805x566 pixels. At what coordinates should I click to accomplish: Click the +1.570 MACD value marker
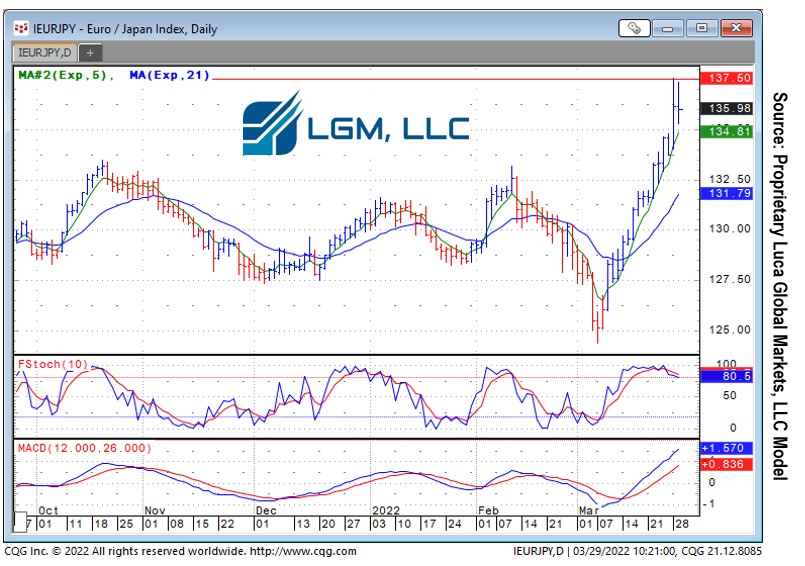(x=726, y=448)
